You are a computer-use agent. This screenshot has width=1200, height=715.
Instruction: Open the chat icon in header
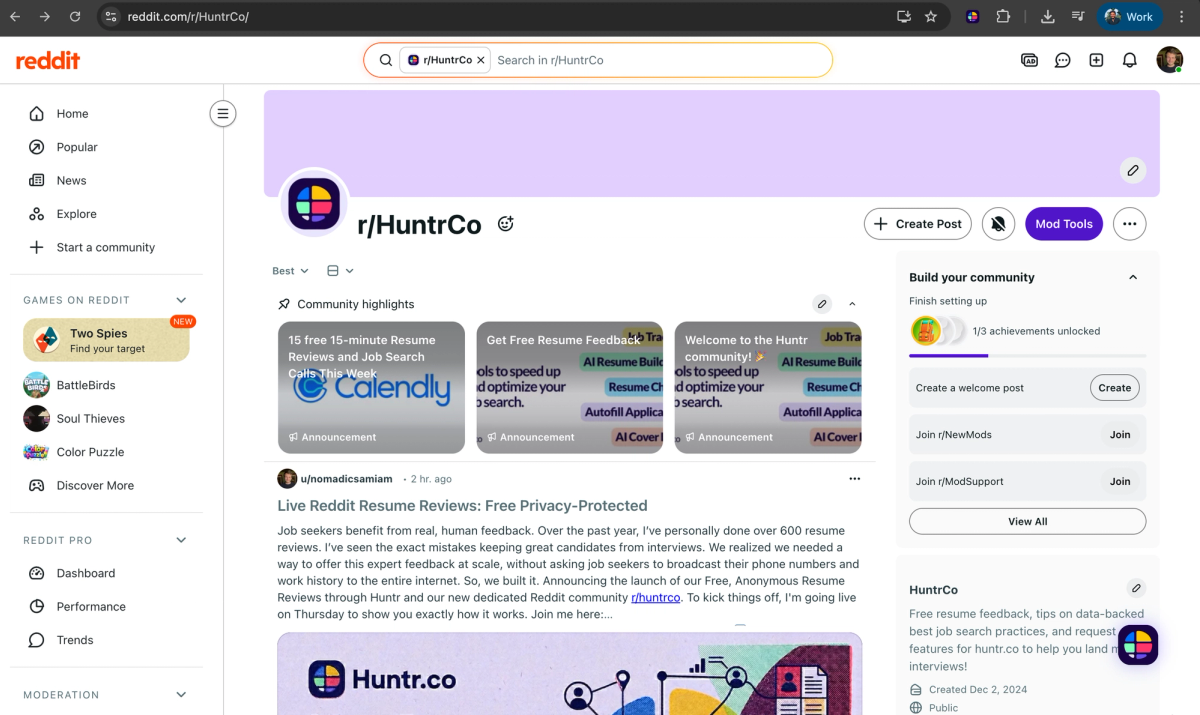pos(1063,60)
